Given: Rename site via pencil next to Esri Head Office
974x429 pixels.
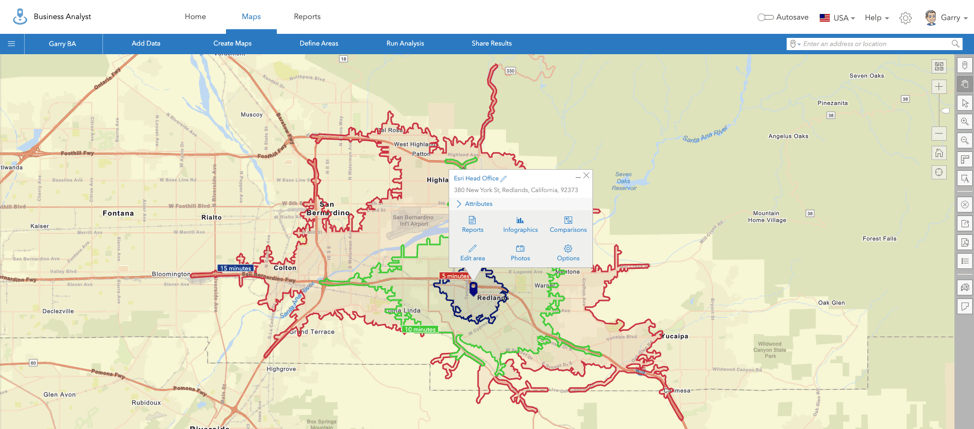Looking at the screenshot, I should (504, 179).
